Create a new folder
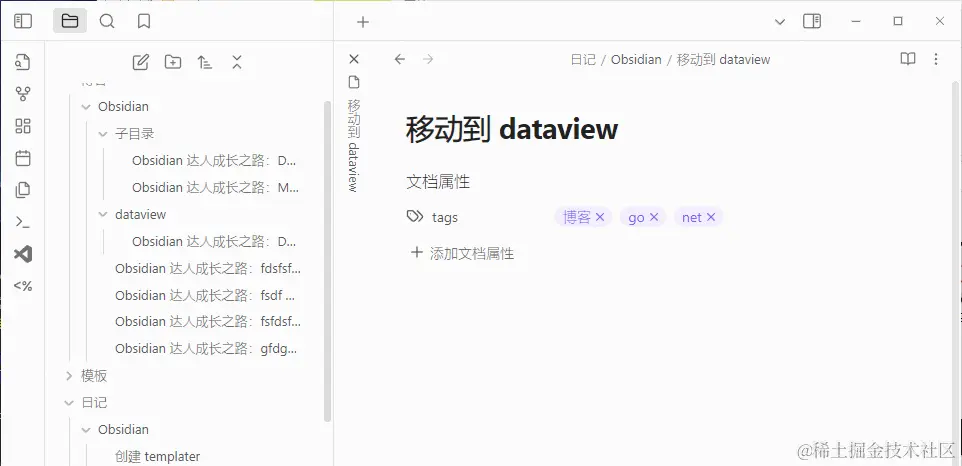This screenshot has width=962, height=466. pos(173,62)
